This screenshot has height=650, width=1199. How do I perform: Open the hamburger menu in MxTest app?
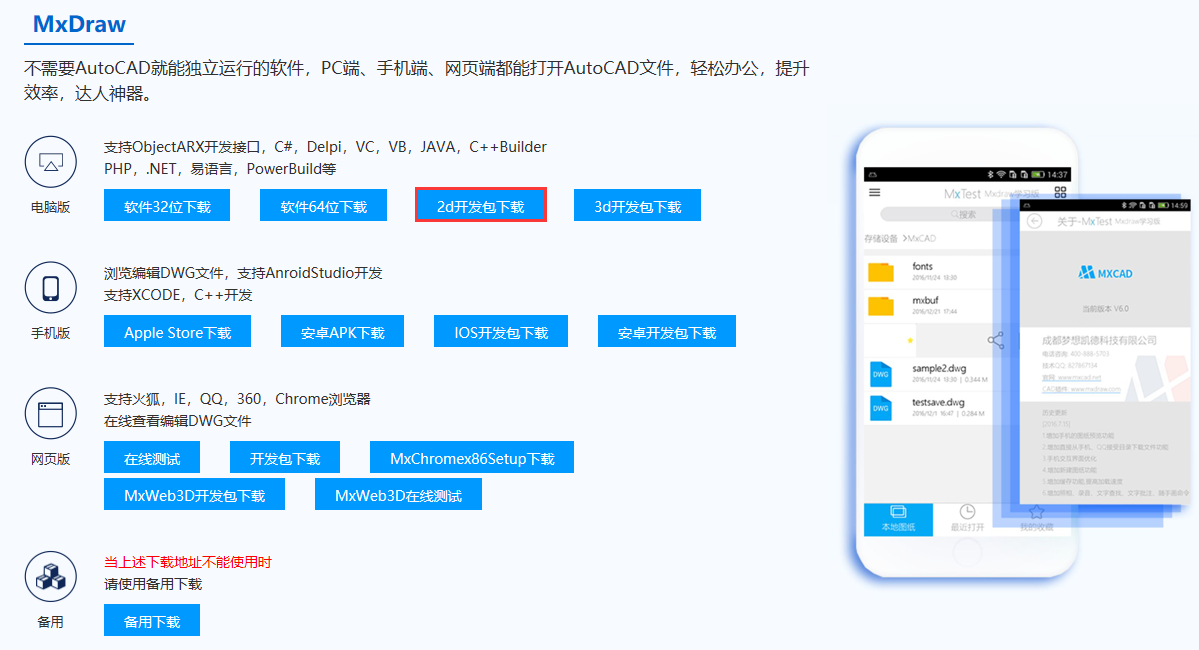pyautogui.click(x=874, y=192)
